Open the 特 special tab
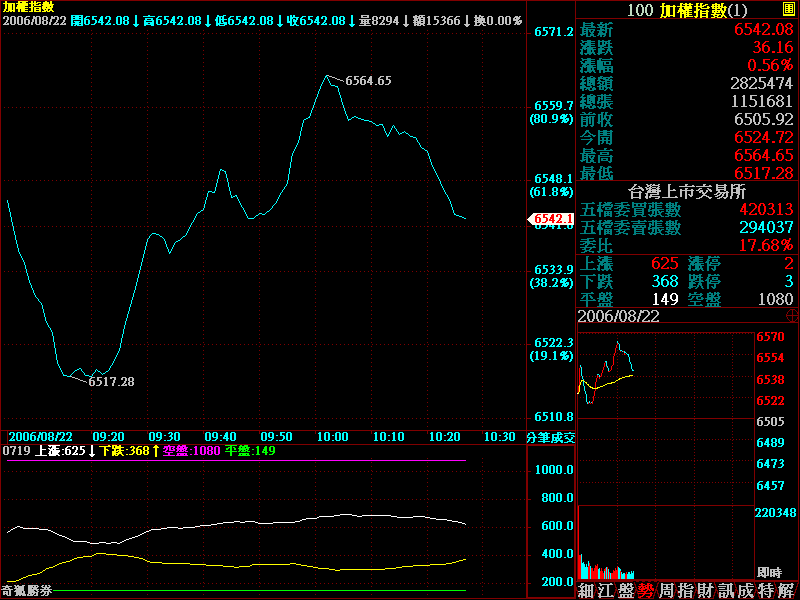The height and width of the screenshot is (600, 800). pyautogui.click(x=767, y=590)
